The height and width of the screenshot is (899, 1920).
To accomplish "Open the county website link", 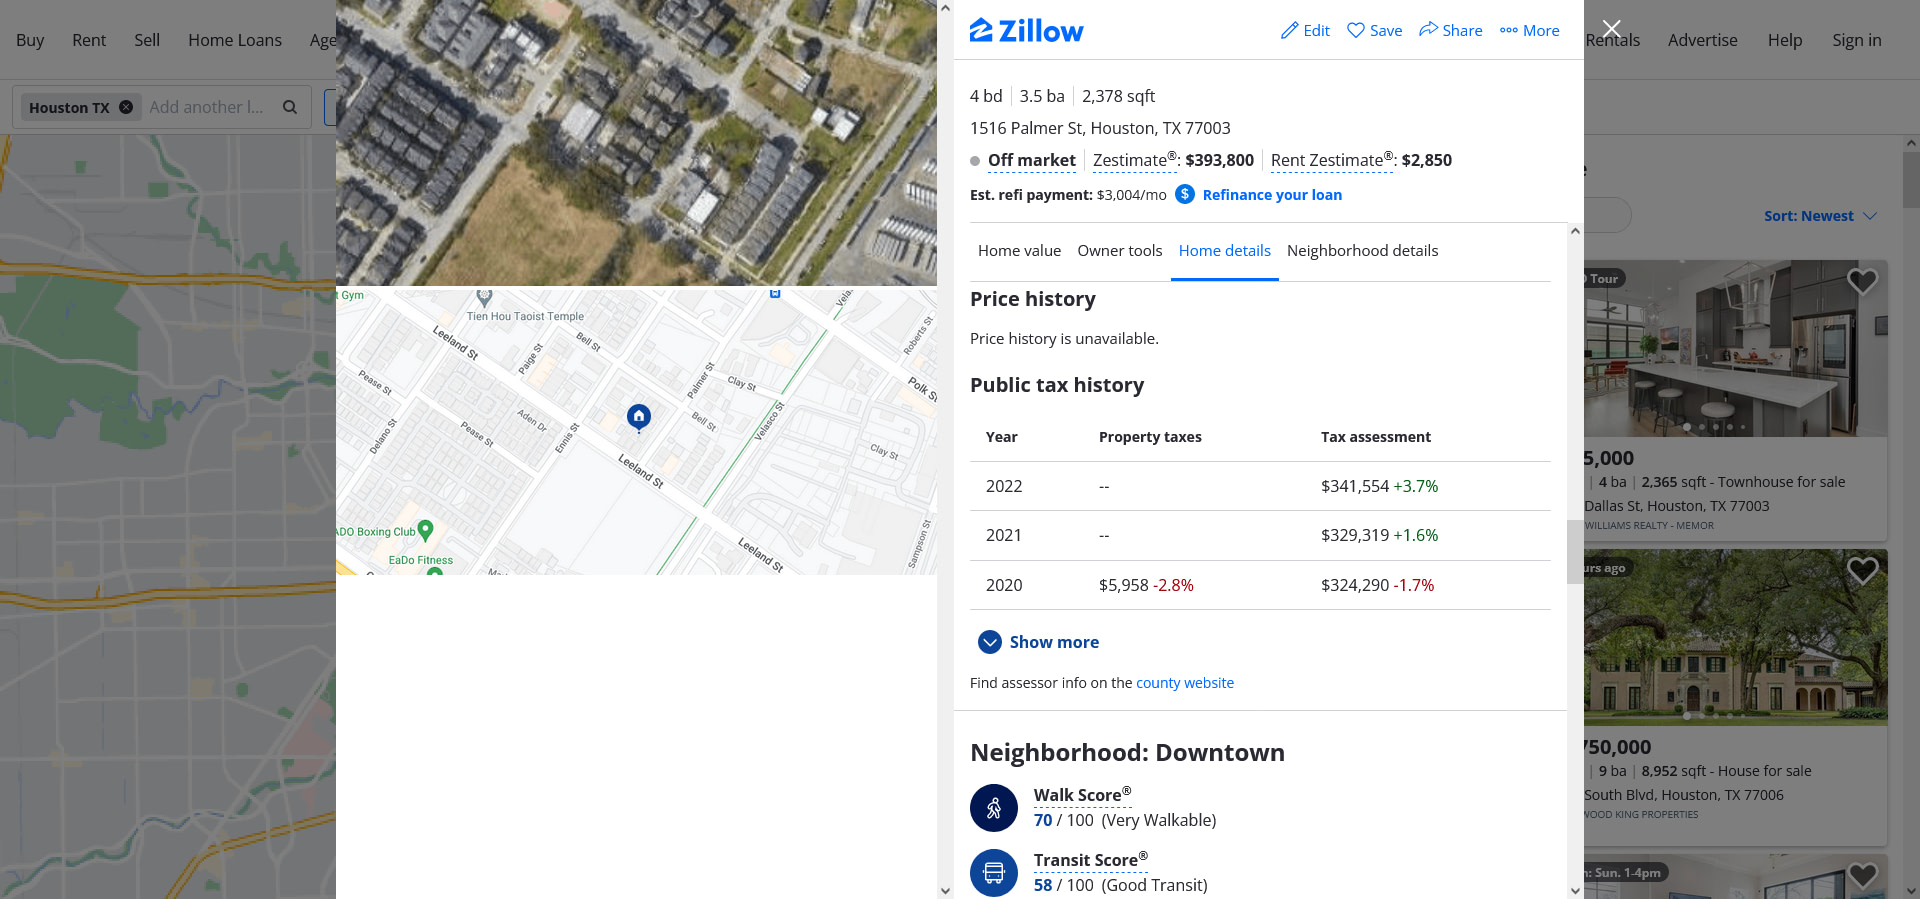I will pos(1185,683).
